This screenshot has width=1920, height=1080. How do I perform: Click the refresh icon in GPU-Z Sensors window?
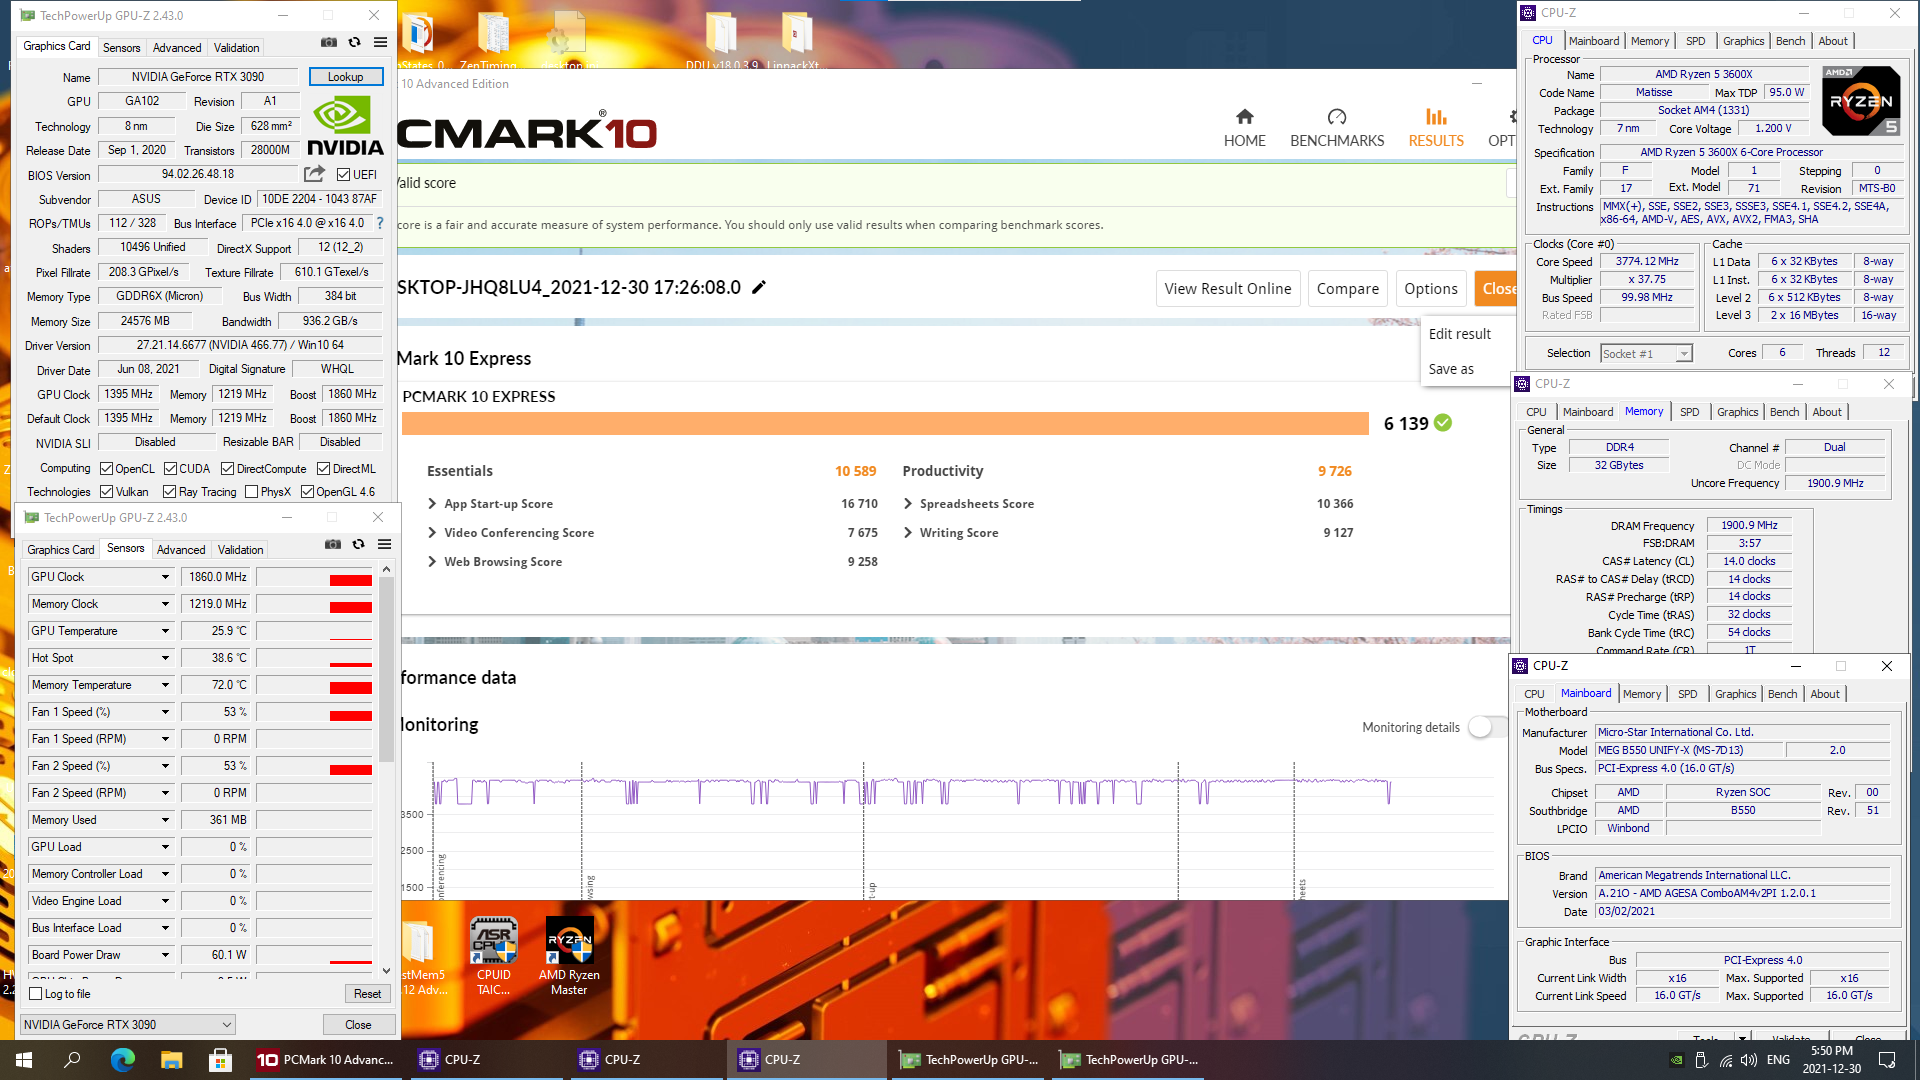(x=358, y=544)
